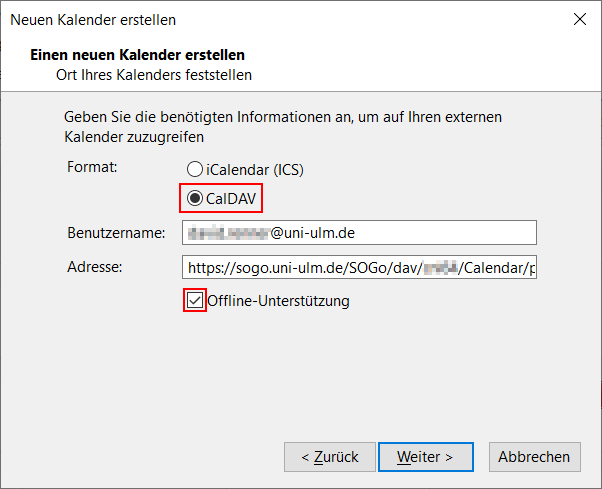Click the Format label
The image size is (602, 489).
click(x=92, y=166)
